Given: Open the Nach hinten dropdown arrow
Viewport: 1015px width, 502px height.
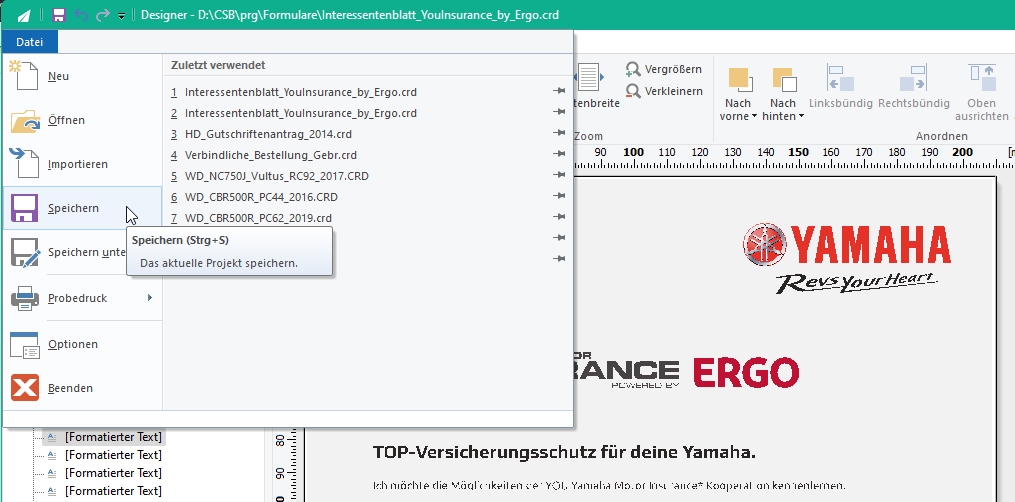Looking at the screenshot, I should [801, 116].
